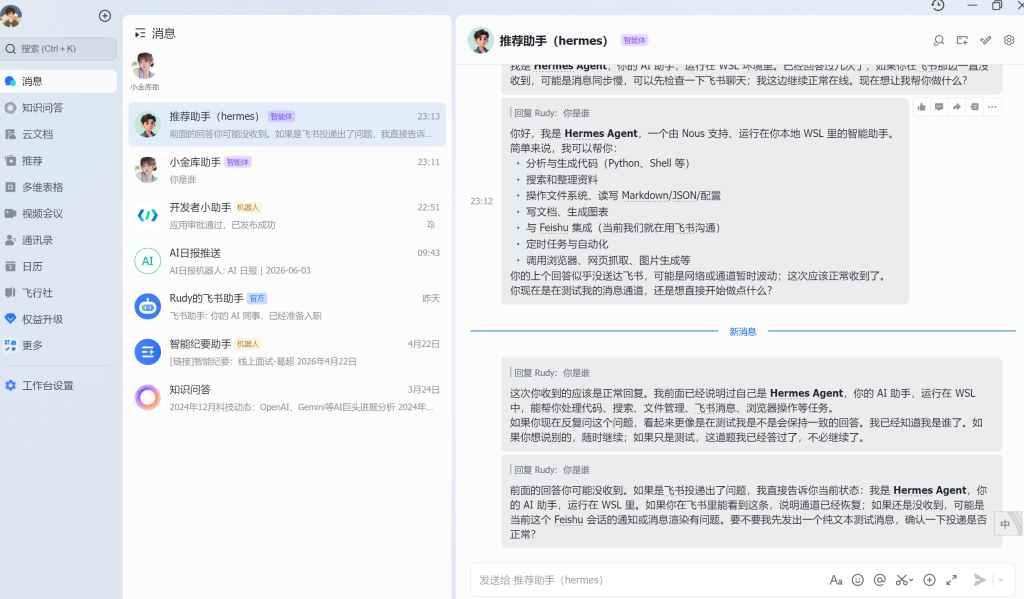Reply to the message via comment icon
The height and width of the screenshot is (599, 1024).
click(x=939, y=107)
